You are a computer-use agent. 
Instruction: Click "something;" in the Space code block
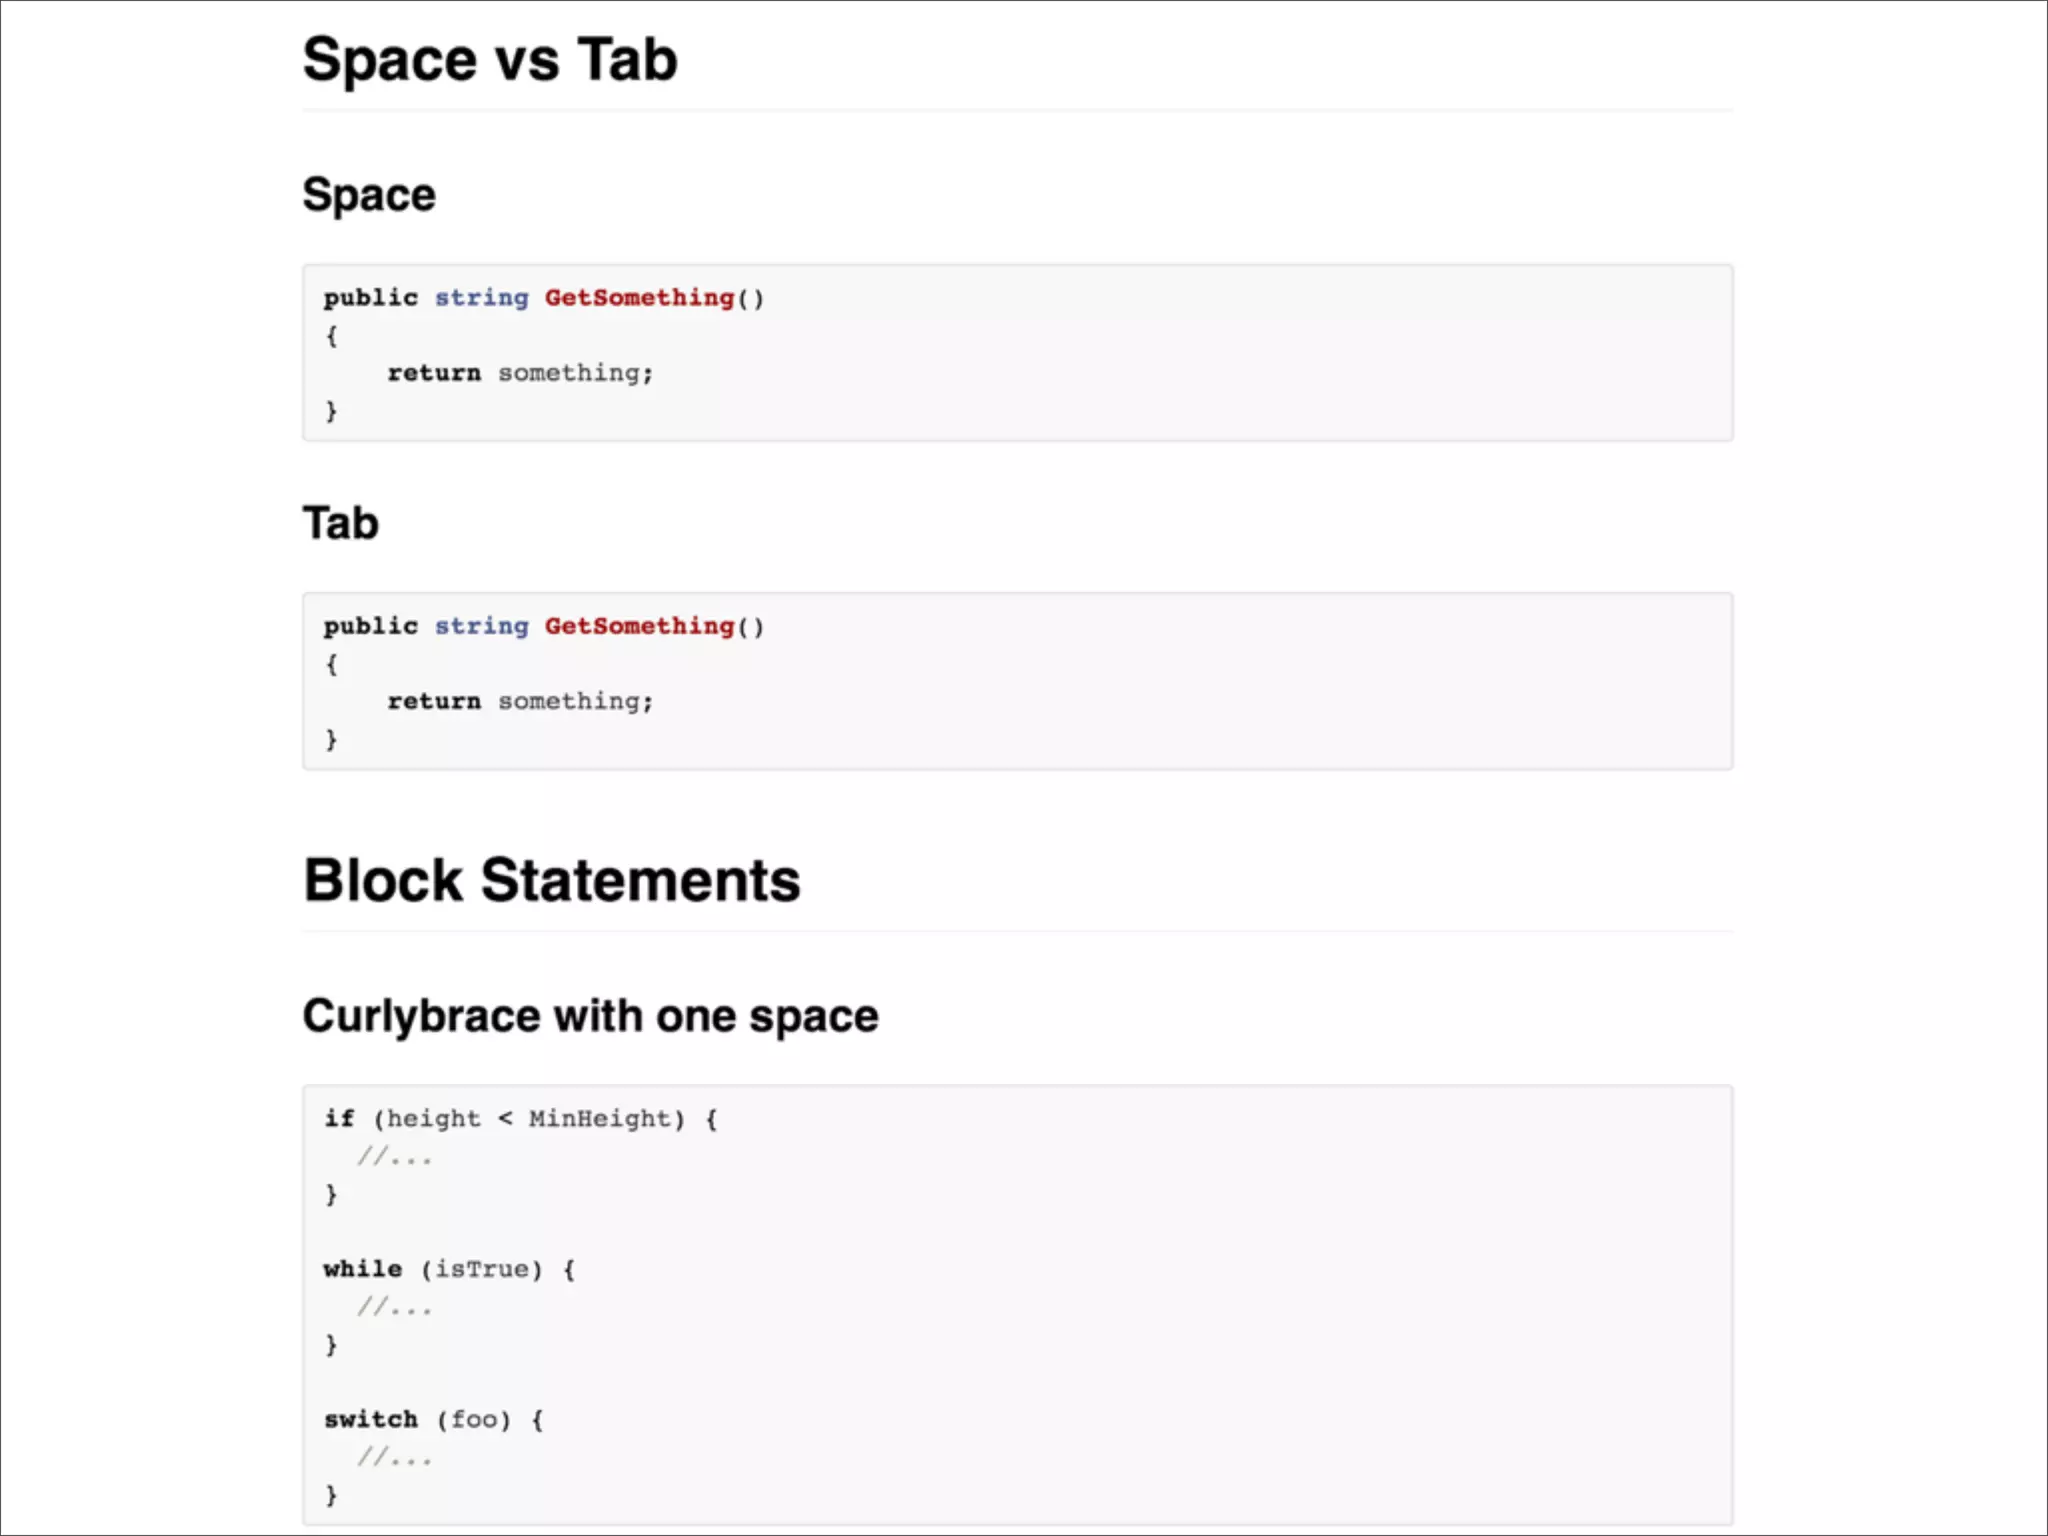(575, 373)
